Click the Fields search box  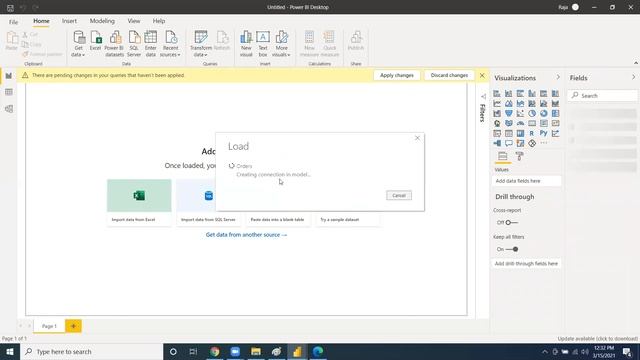(x=602, y=96)
